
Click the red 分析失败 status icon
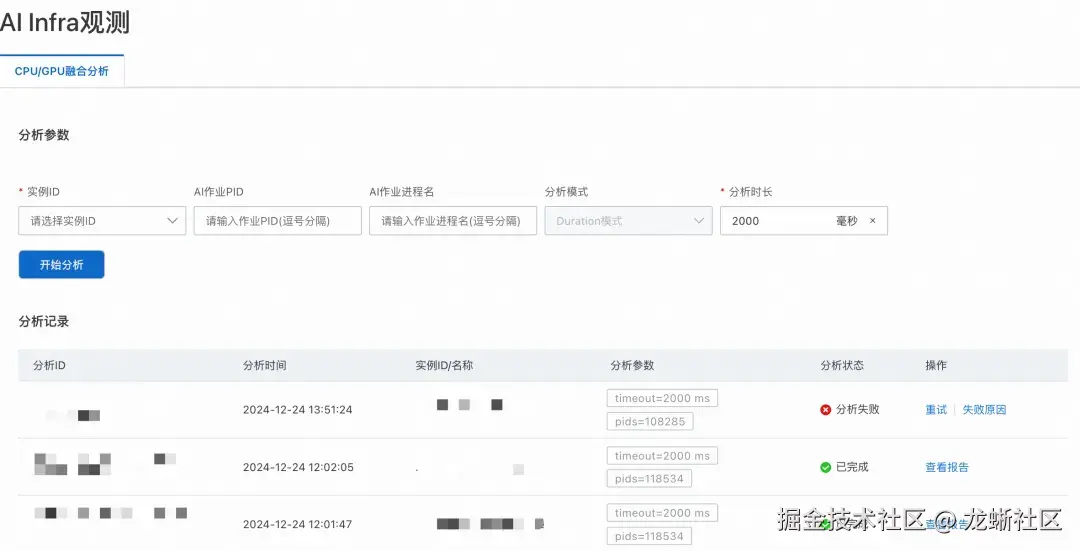point(826,410)
